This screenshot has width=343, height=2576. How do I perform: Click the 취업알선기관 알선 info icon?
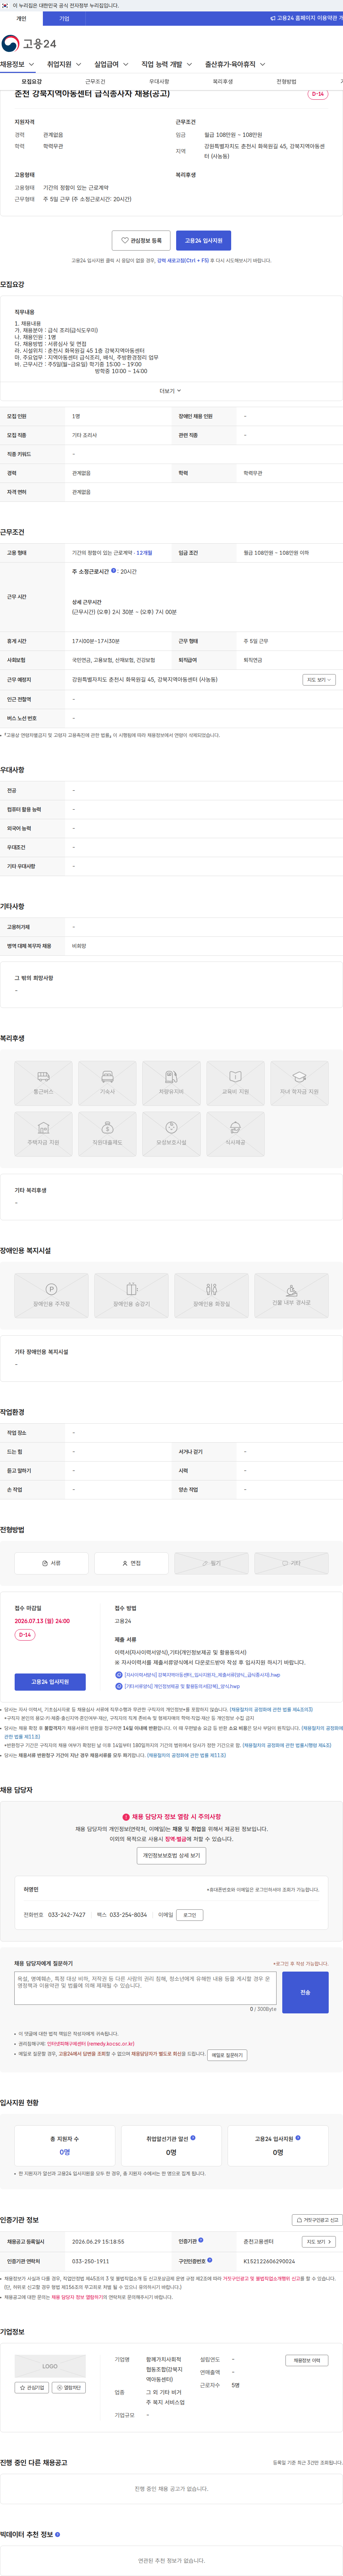pos(193,2138)
